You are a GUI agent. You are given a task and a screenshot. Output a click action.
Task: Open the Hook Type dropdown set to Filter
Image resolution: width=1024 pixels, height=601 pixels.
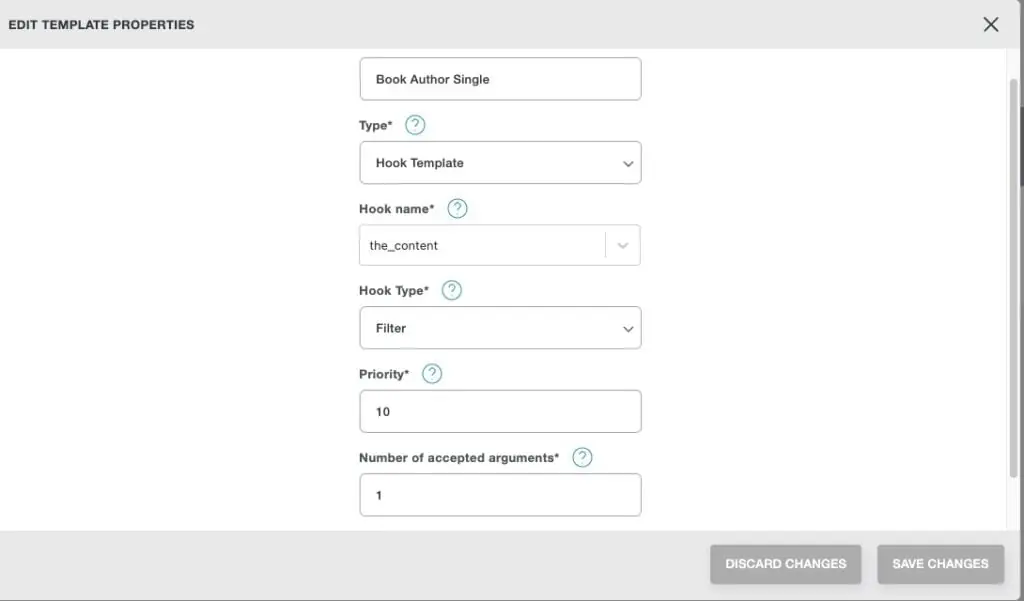pos(500,328)
